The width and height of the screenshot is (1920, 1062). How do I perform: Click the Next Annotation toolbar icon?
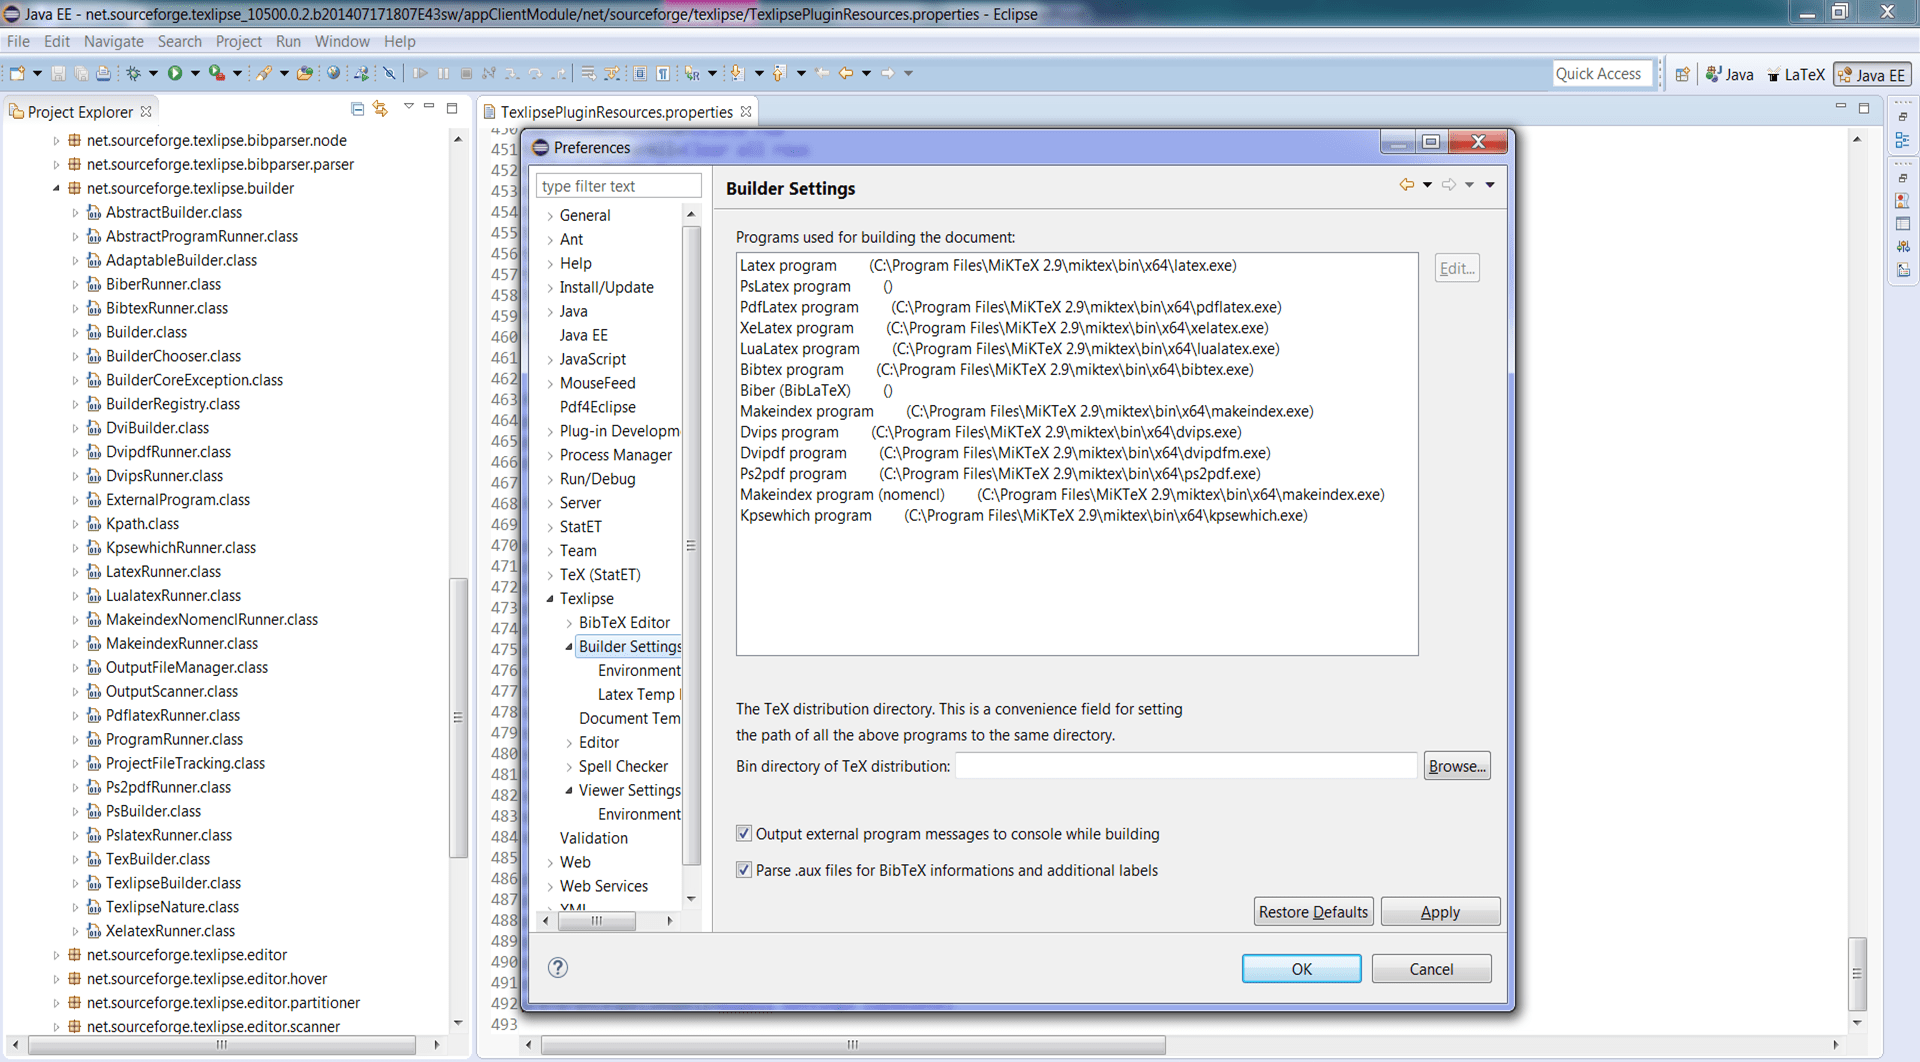[737, 73]
